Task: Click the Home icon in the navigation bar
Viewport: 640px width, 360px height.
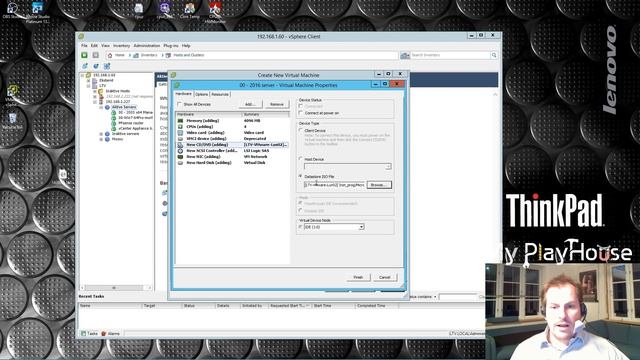Action: (x=110, y=55)
